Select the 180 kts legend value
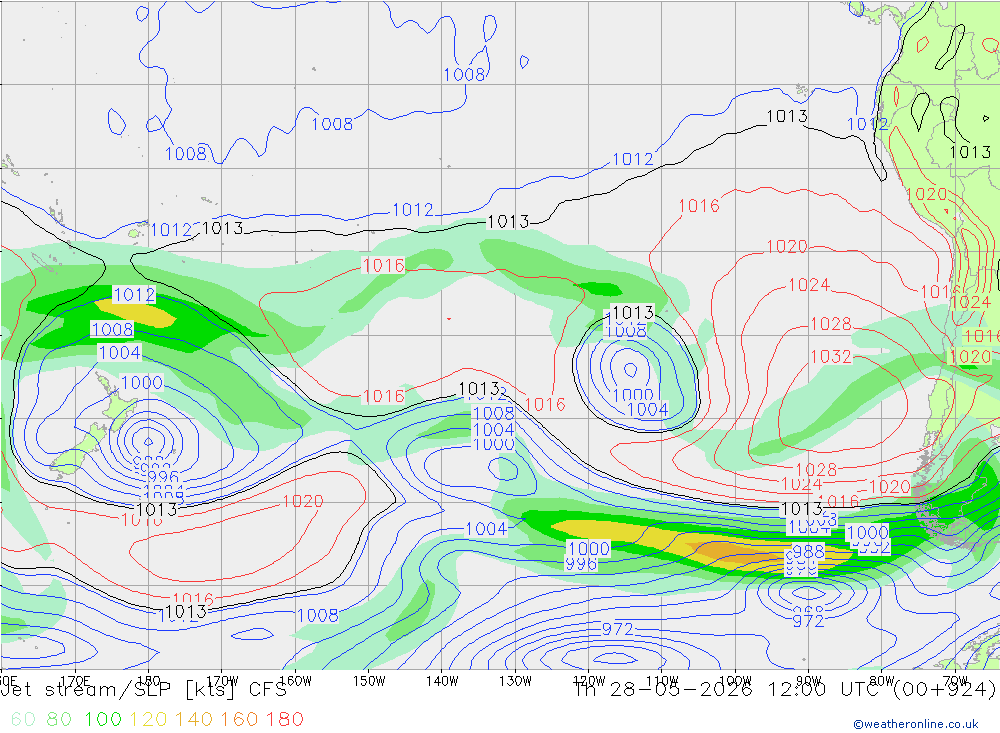The height and width of the screenshot is (733, 1000). 284,719
